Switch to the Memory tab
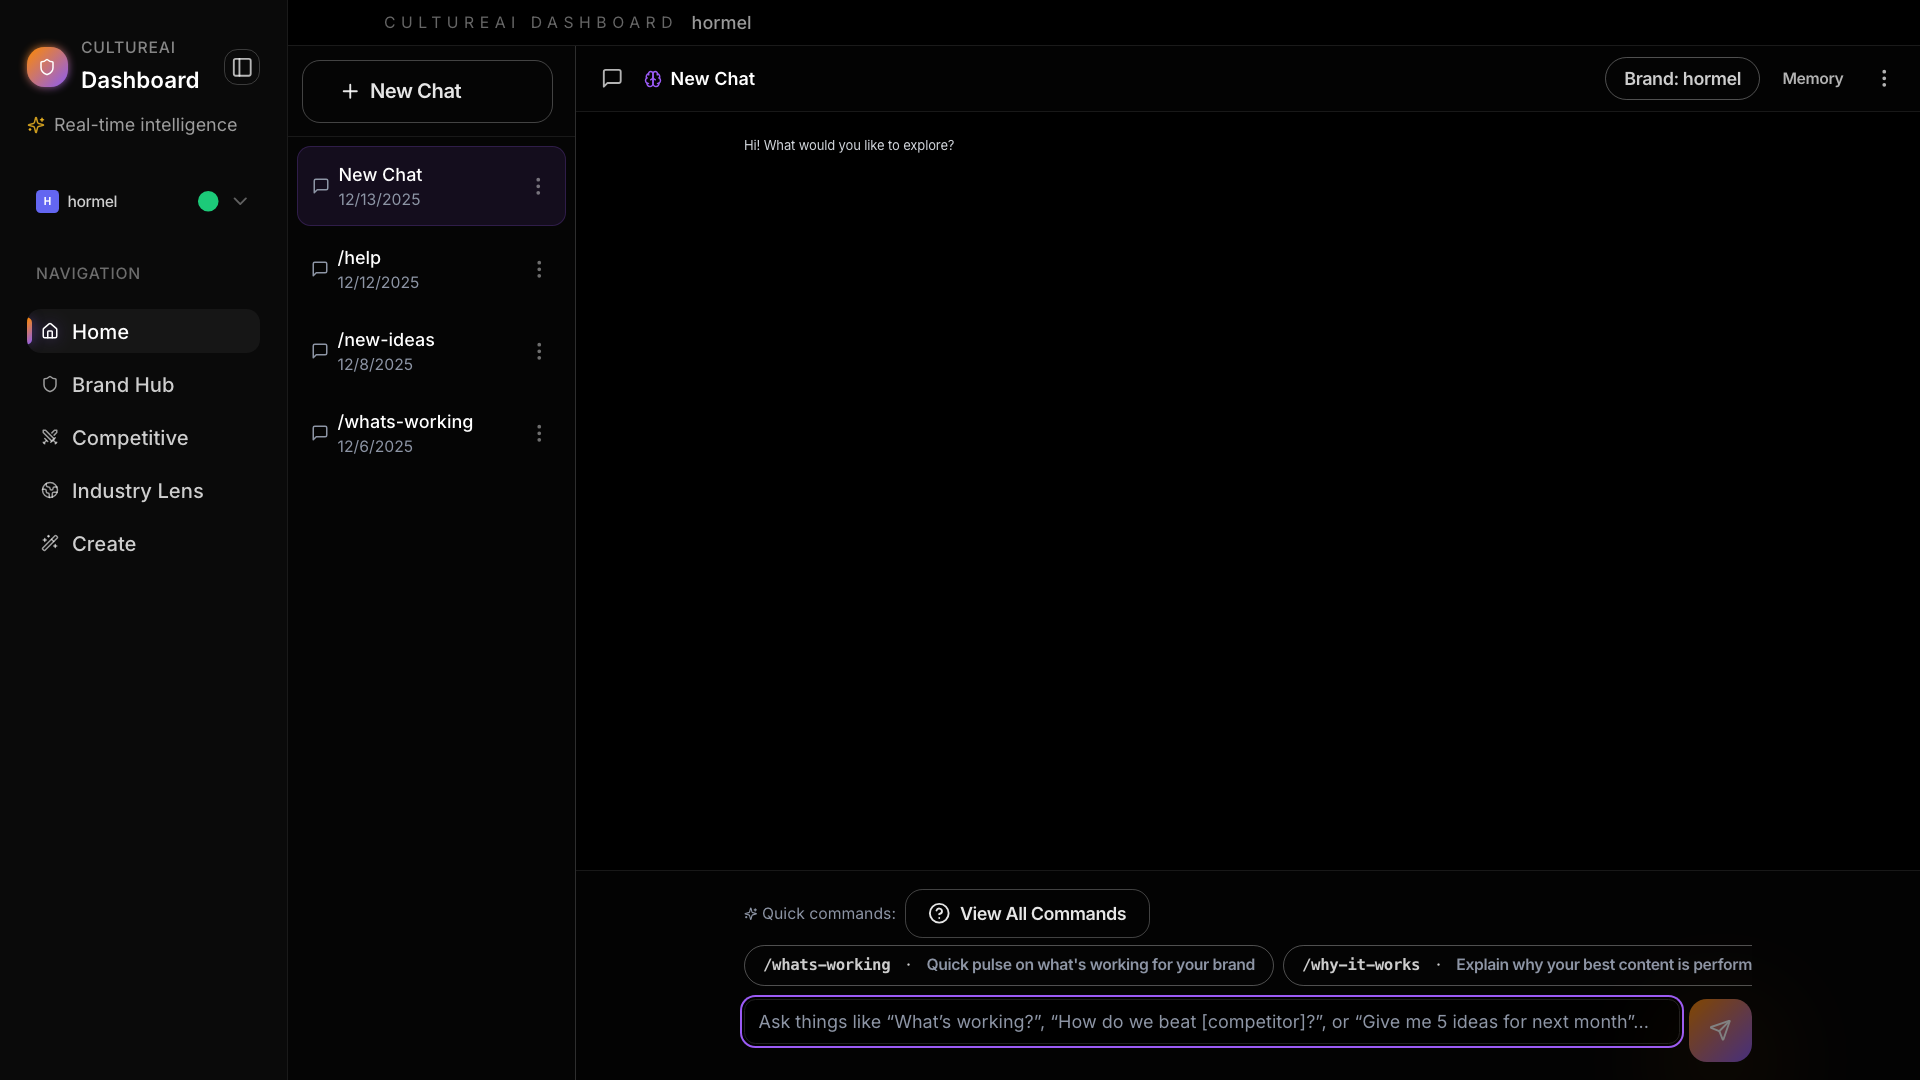The height and width of the screenshot is (1080, 1920). coord(1813,78)
